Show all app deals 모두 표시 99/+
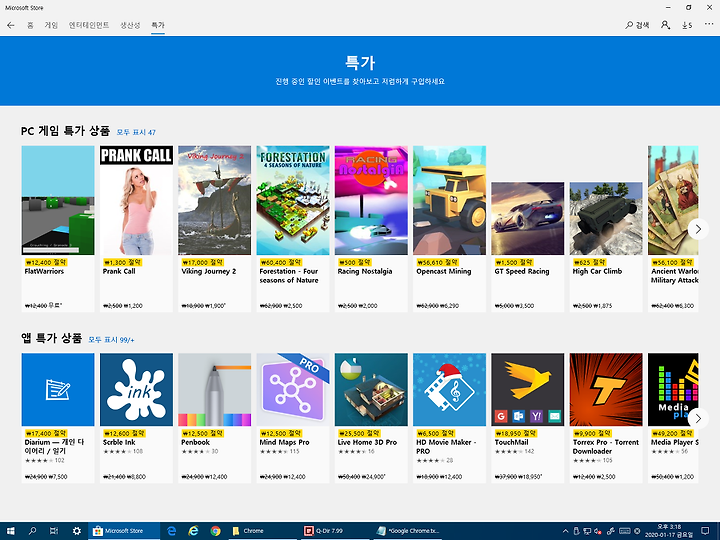This screenshot has width=720, height=540. (x=111, y=340)
